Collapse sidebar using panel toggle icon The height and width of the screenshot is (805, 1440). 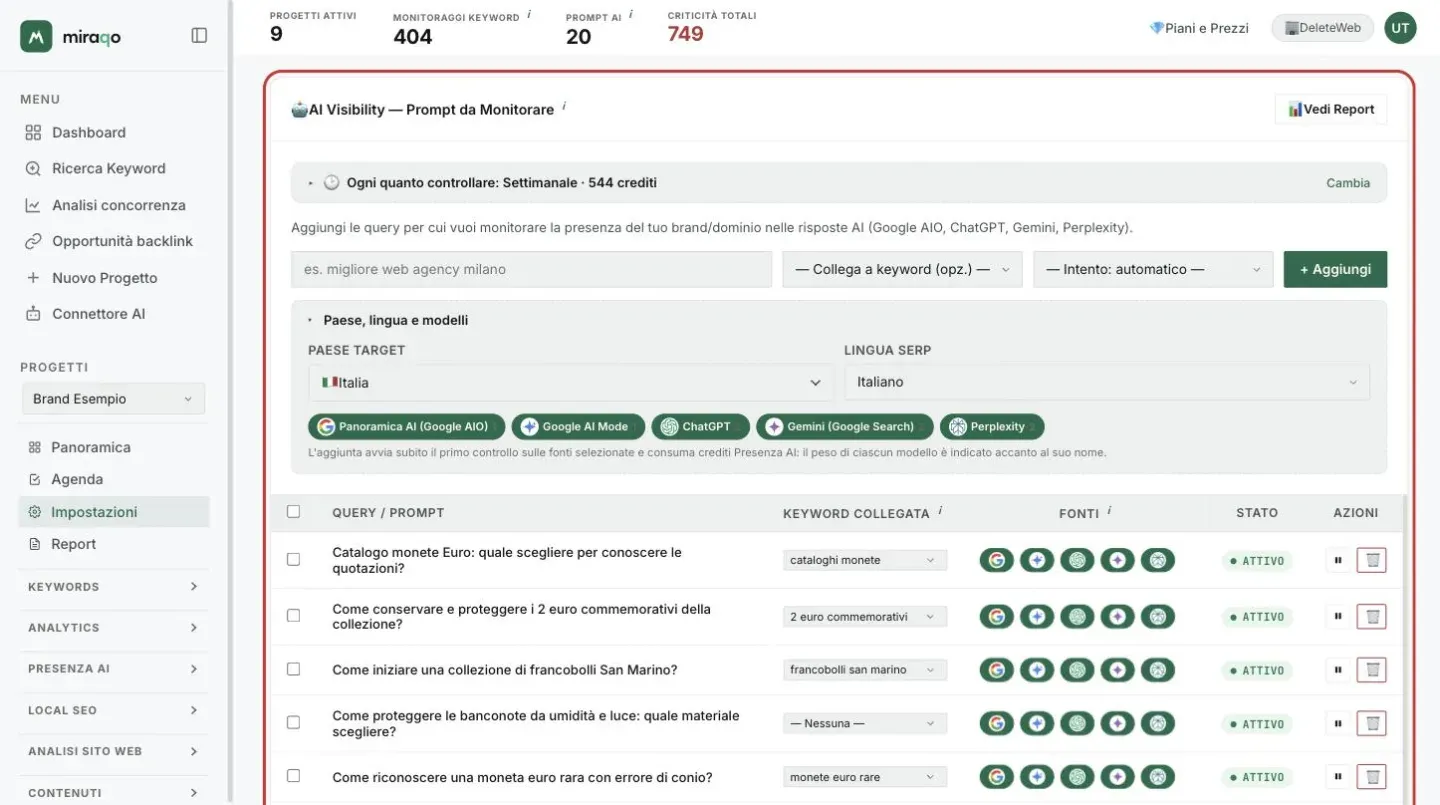tap(199, 35)
